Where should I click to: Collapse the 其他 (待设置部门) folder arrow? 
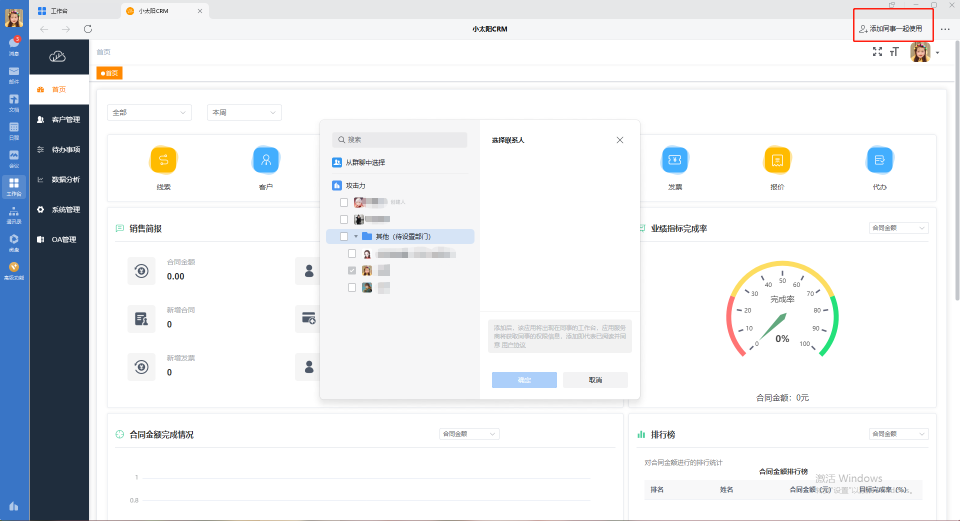pyautogui.click(x=356, y=237)
